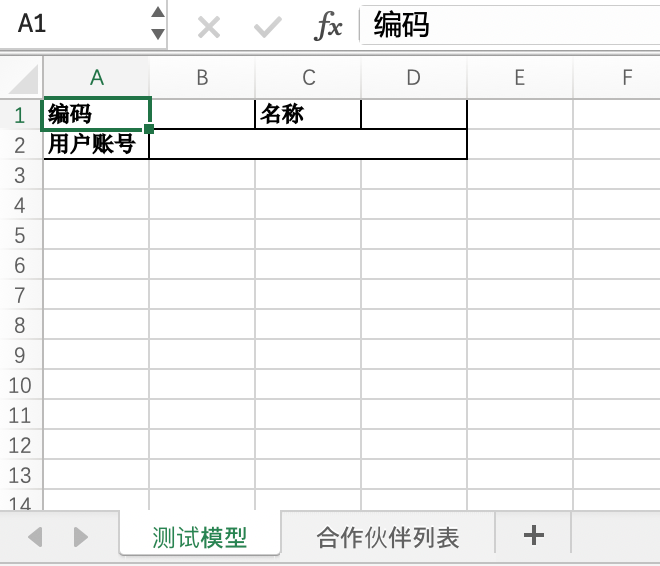Add a new sheet with plus icon
The height and width of the screenshot is (566, 660).
533,536
